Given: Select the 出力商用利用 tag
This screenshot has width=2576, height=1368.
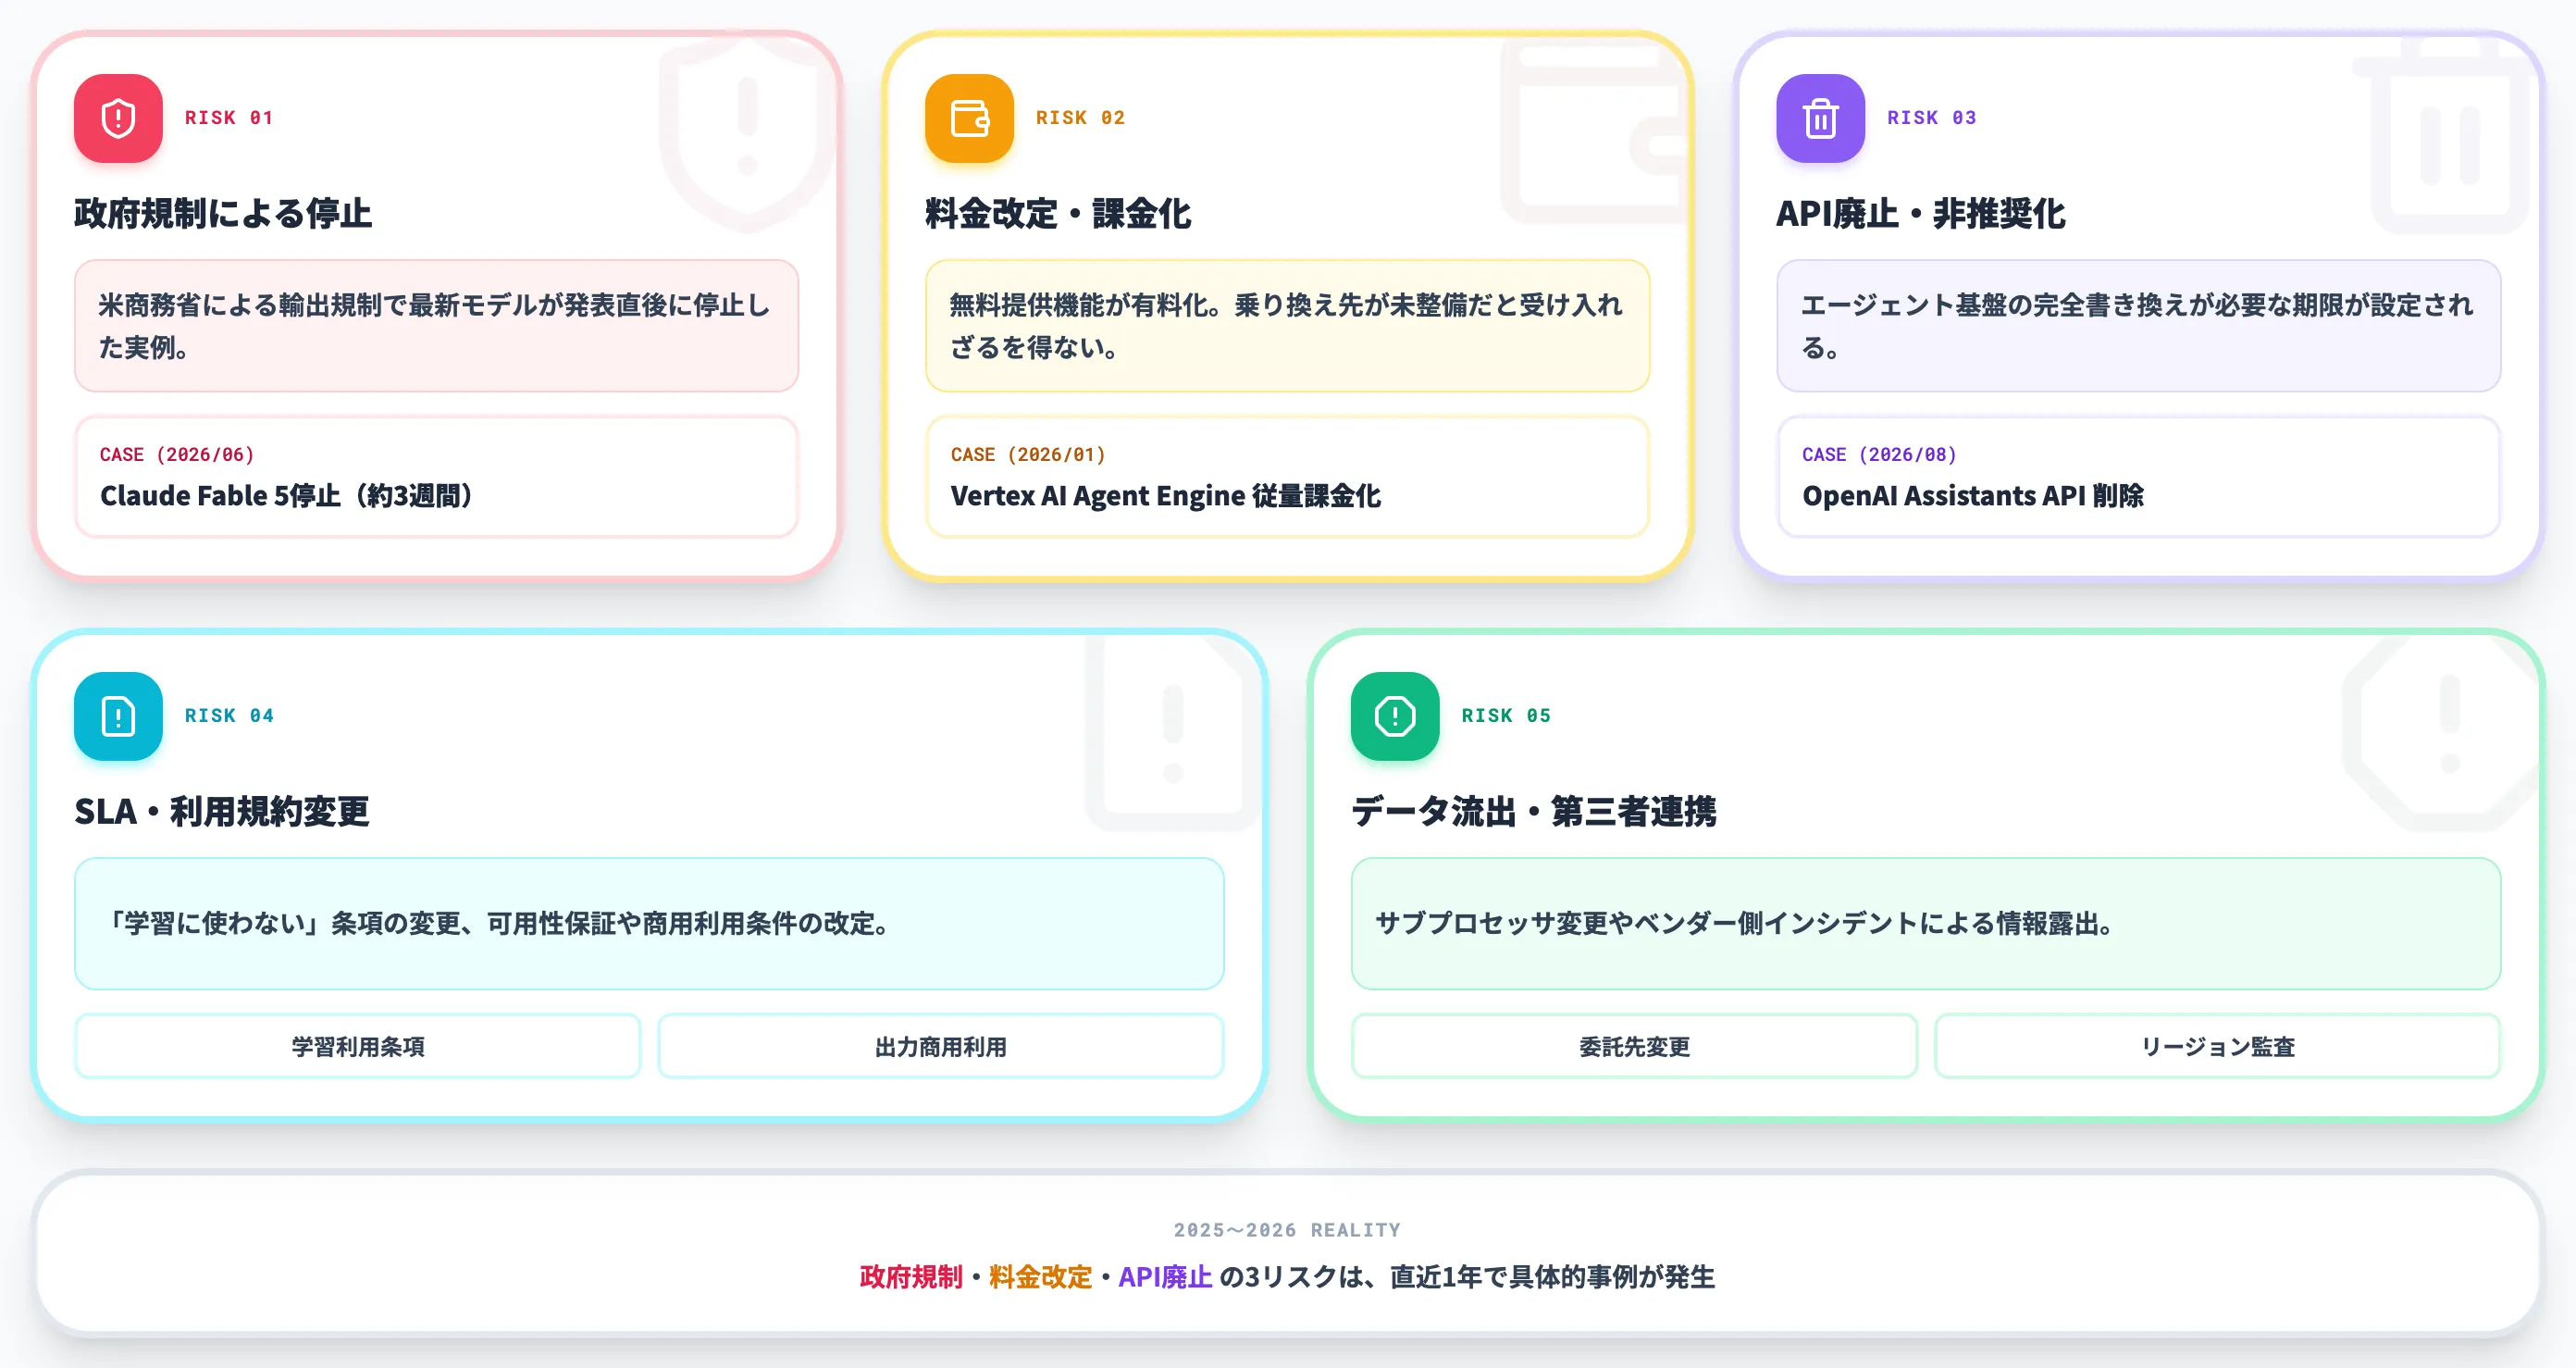Looking at the screenshot, I should [940, 1046].
